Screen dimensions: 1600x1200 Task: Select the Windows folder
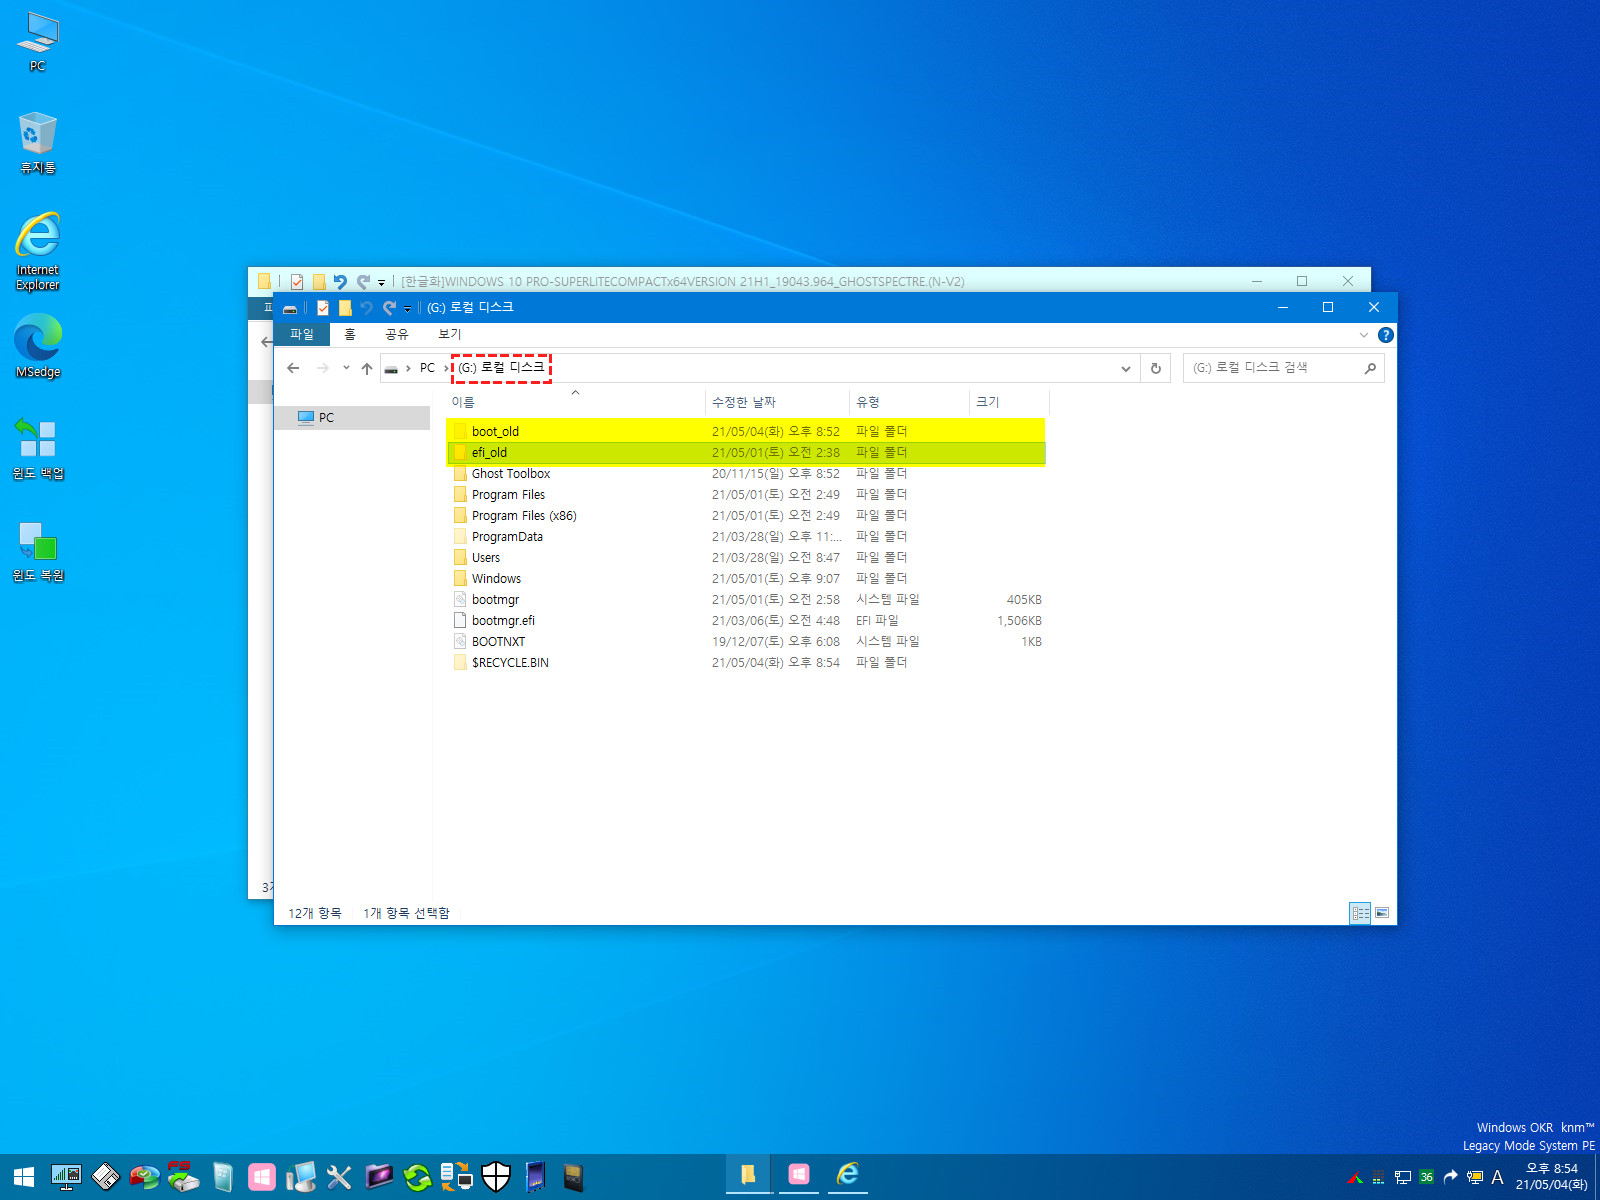746,579
